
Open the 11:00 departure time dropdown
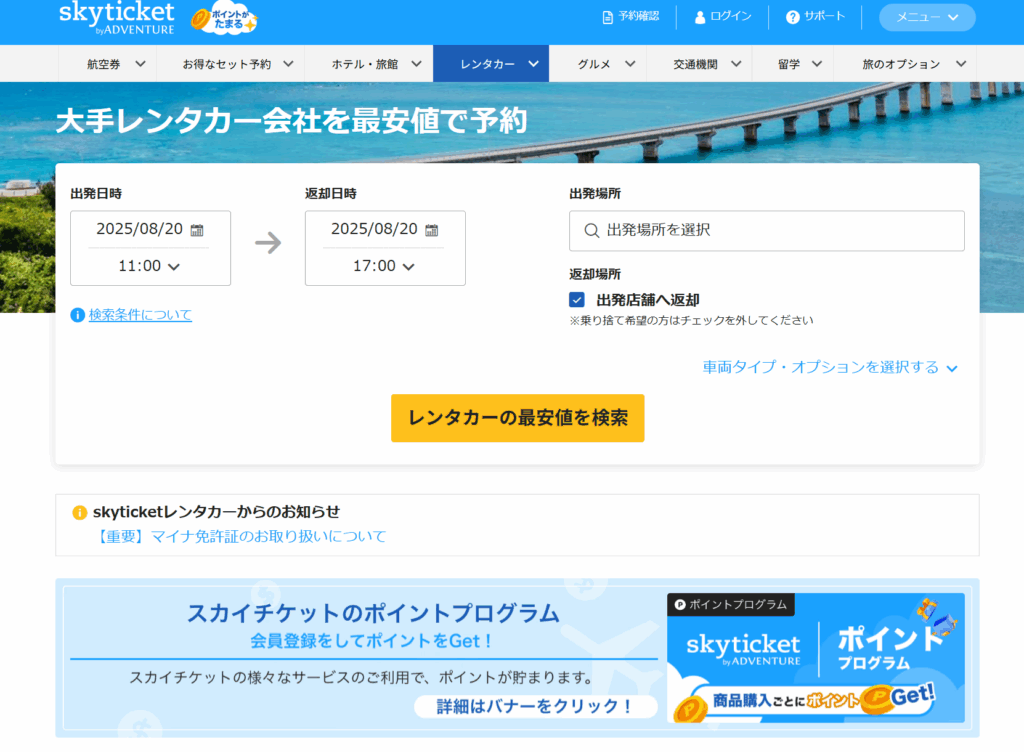tap(150, 266)
